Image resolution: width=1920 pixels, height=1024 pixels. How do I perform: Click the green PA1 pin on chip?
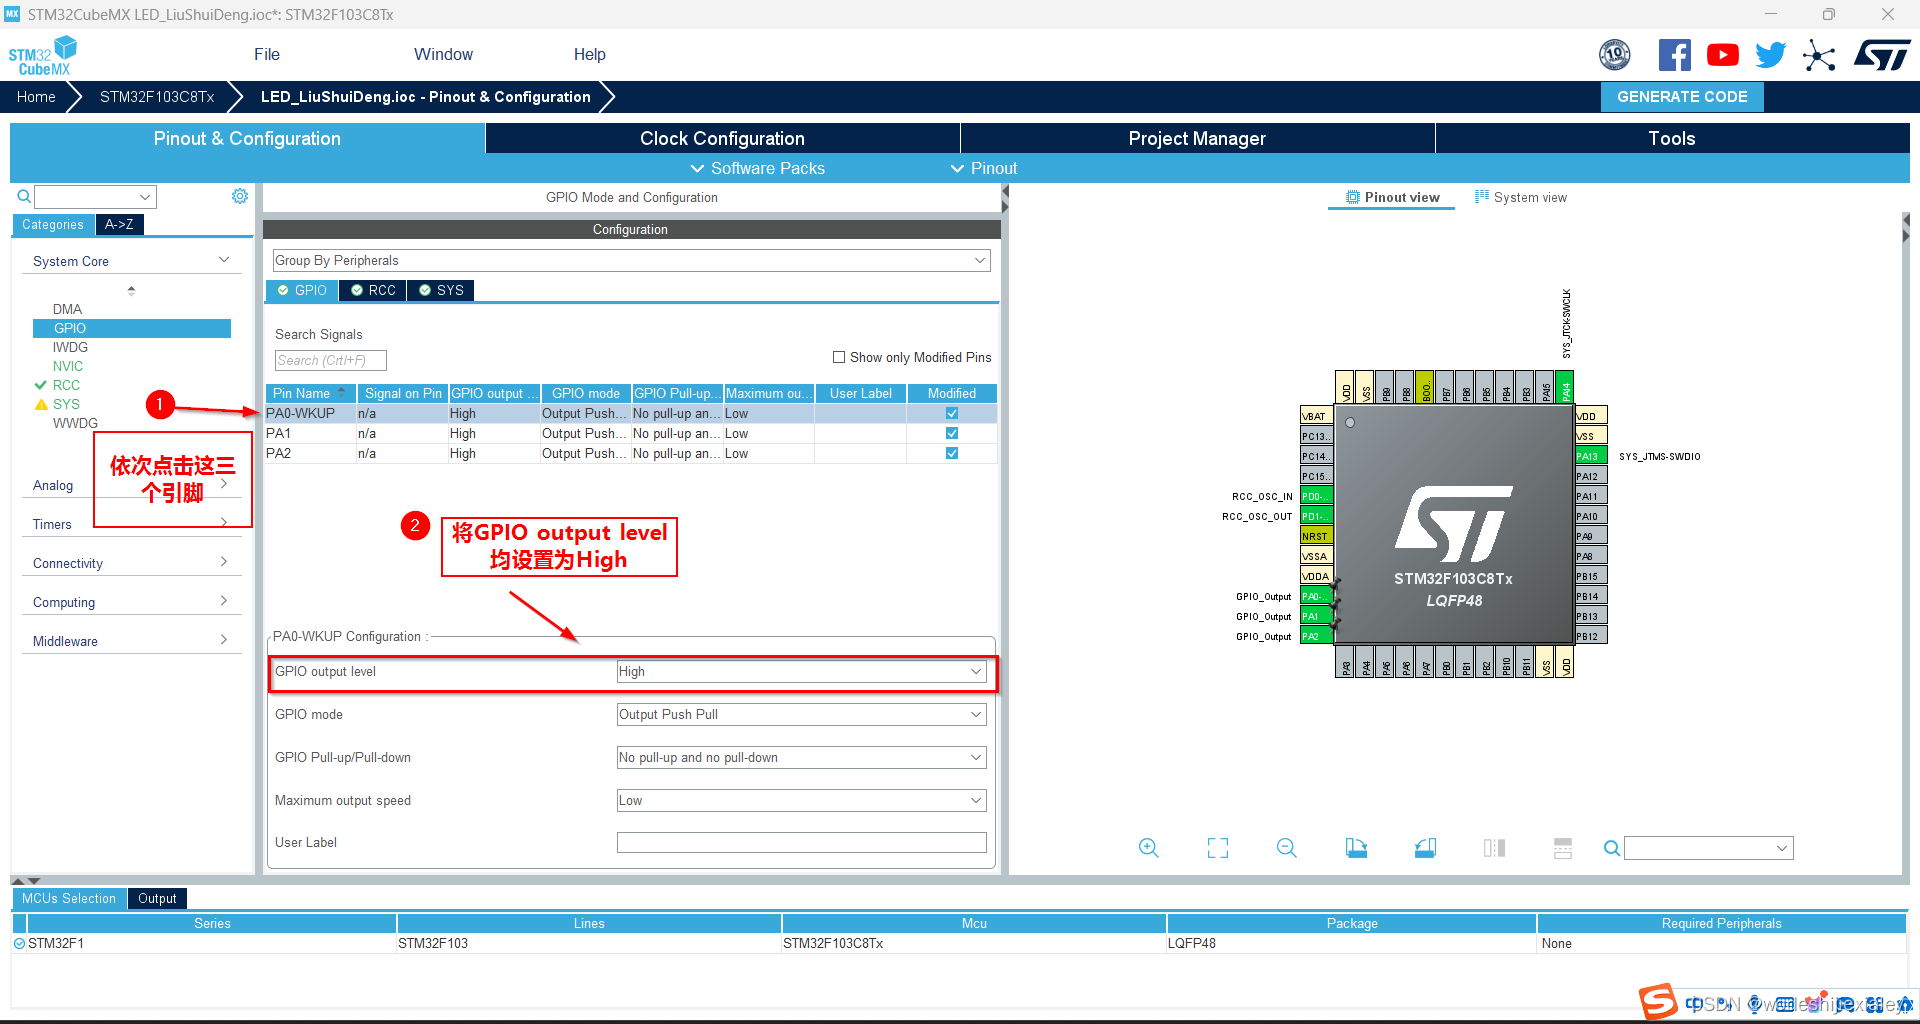coord(1315,616)
